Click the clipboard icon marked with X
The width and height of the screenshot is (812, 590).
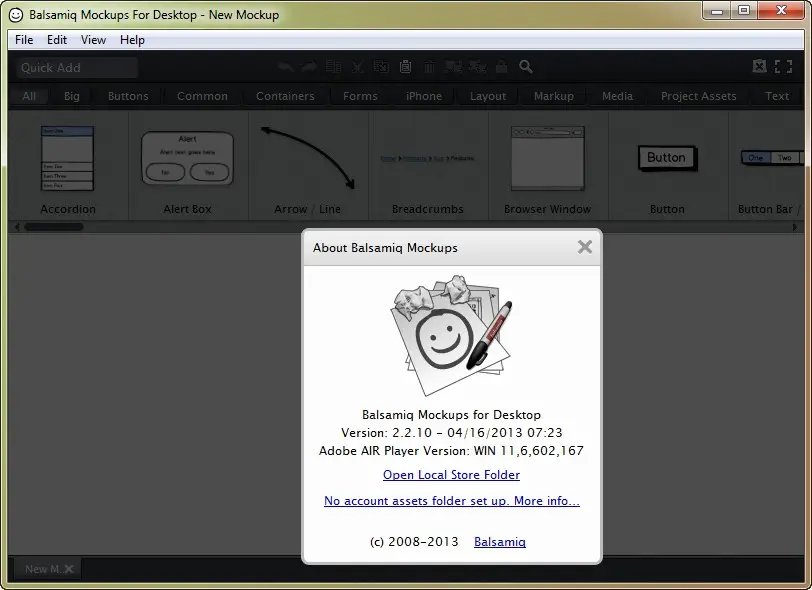click(x=759, y=66)
